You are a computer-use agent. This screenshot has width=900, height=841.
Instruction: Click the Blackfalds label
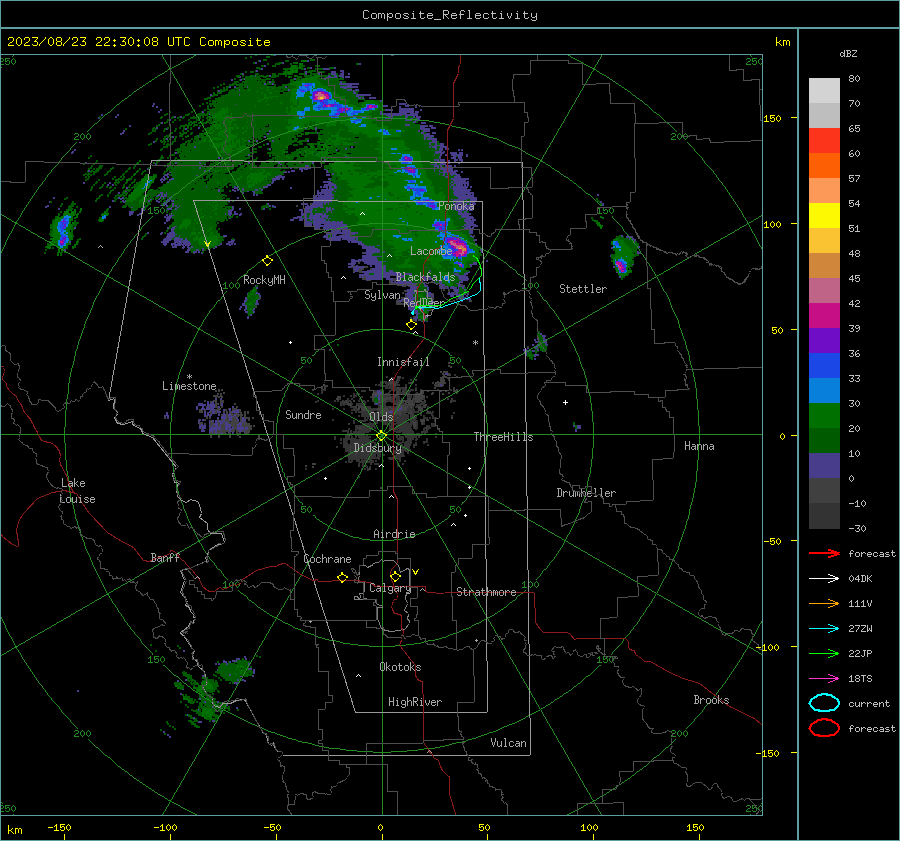pyautogui.click(x=425, y=277)
